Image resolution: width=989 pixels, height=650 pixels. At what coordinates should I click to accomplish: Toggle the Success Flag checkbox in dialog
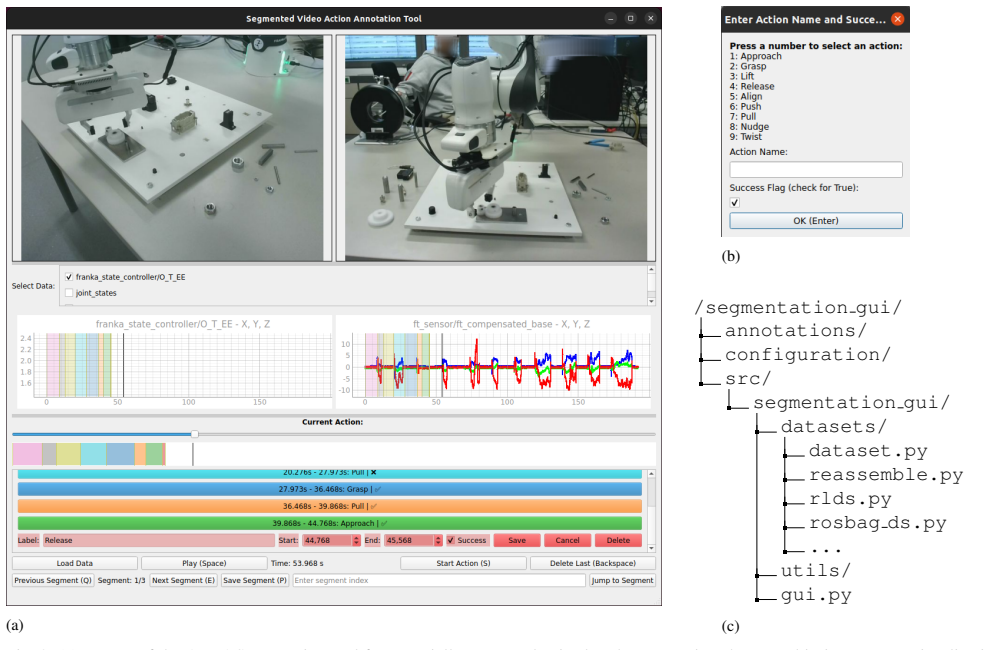734,202
